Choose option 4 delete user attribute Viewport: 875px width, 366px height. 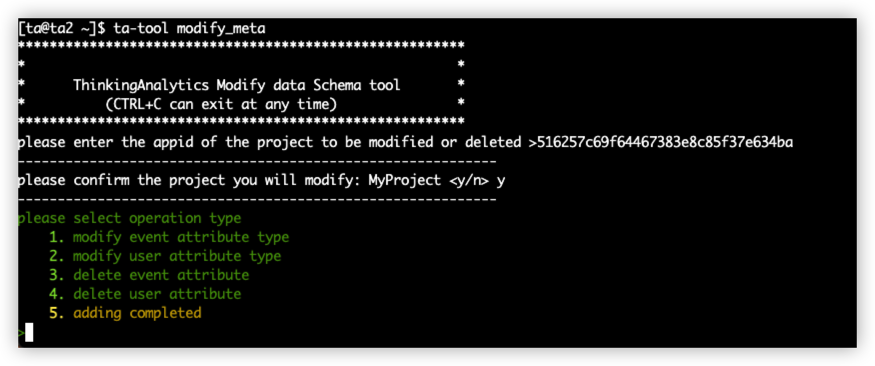coord(145,294)
